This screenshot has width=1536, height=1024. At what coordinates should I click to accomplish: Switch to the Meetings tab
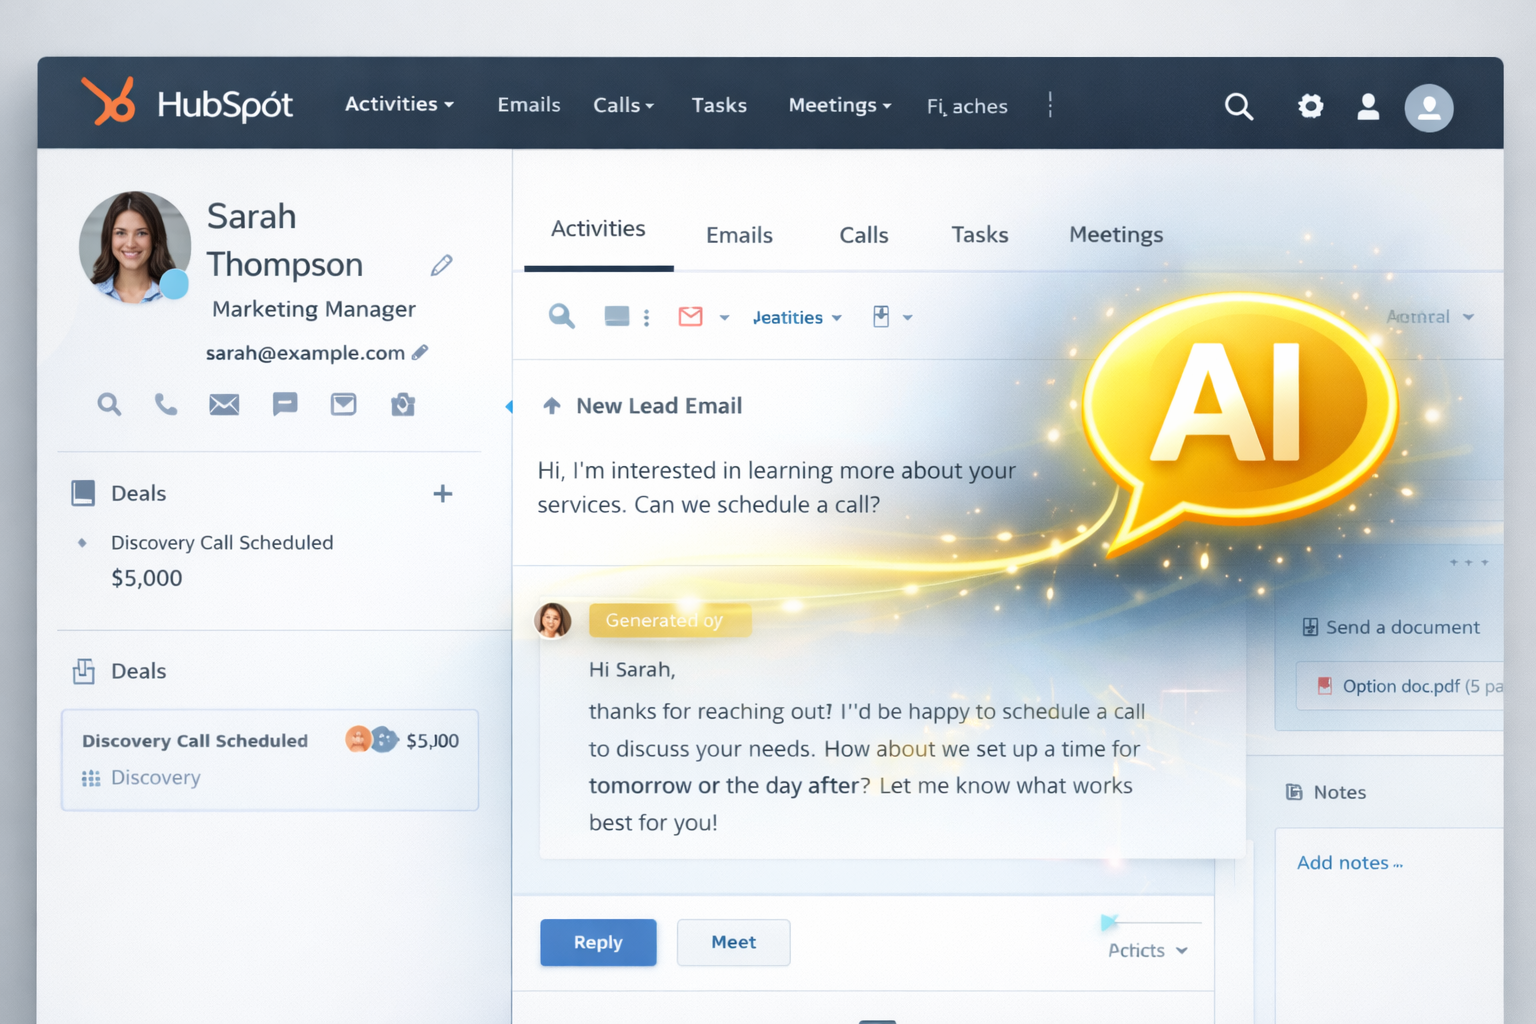click(x=1115, y=235)
